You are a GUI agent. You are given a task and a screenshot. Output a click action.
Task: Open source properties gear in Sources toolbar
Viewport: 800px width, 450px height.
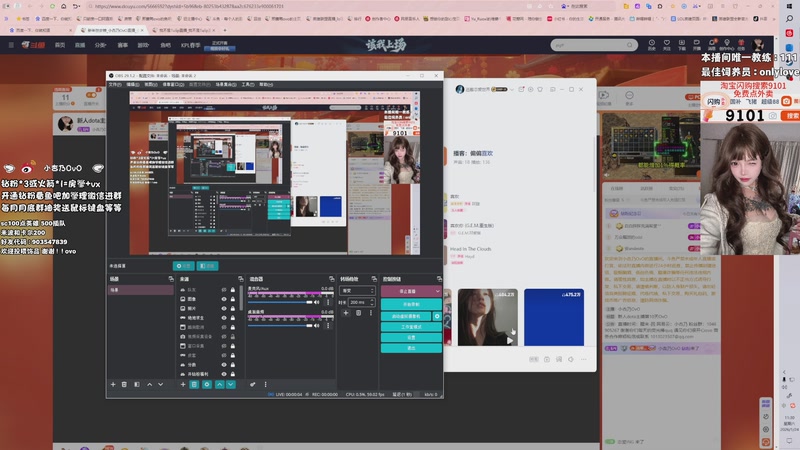(207, 384)
